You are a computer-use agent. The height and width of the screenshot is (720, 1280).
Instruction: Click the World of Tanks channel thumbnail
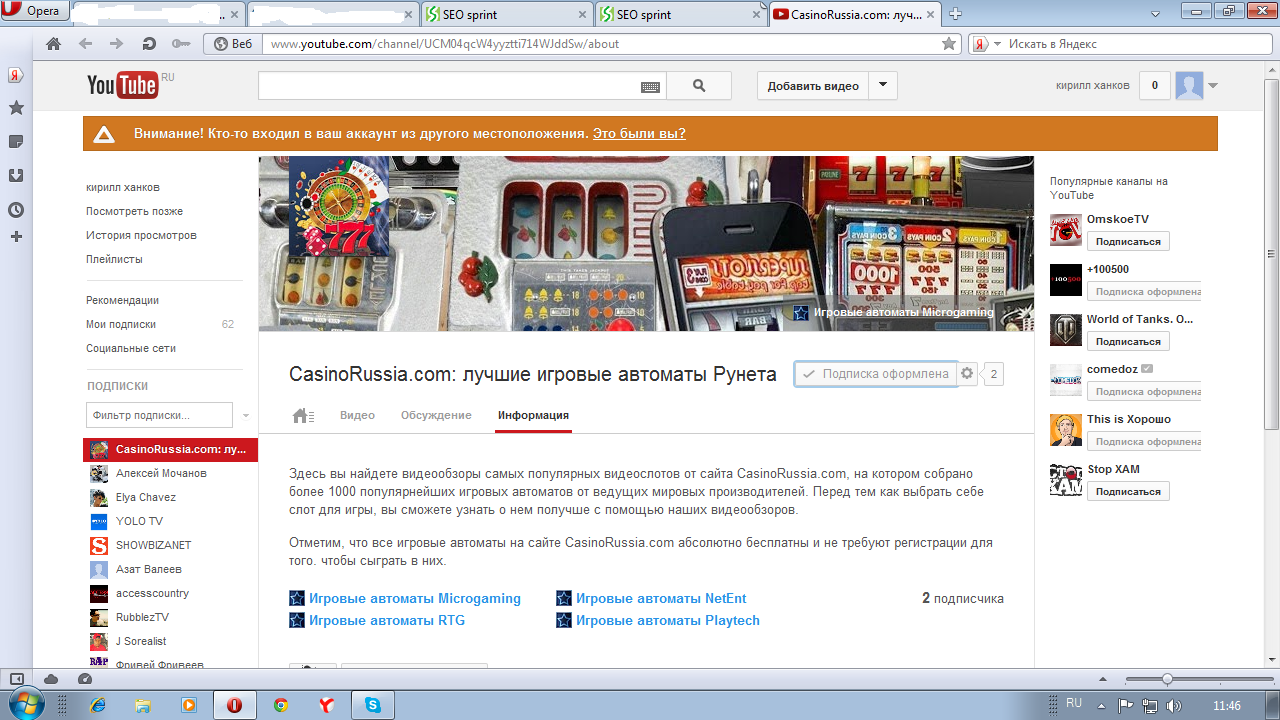tap(1066, 329)
